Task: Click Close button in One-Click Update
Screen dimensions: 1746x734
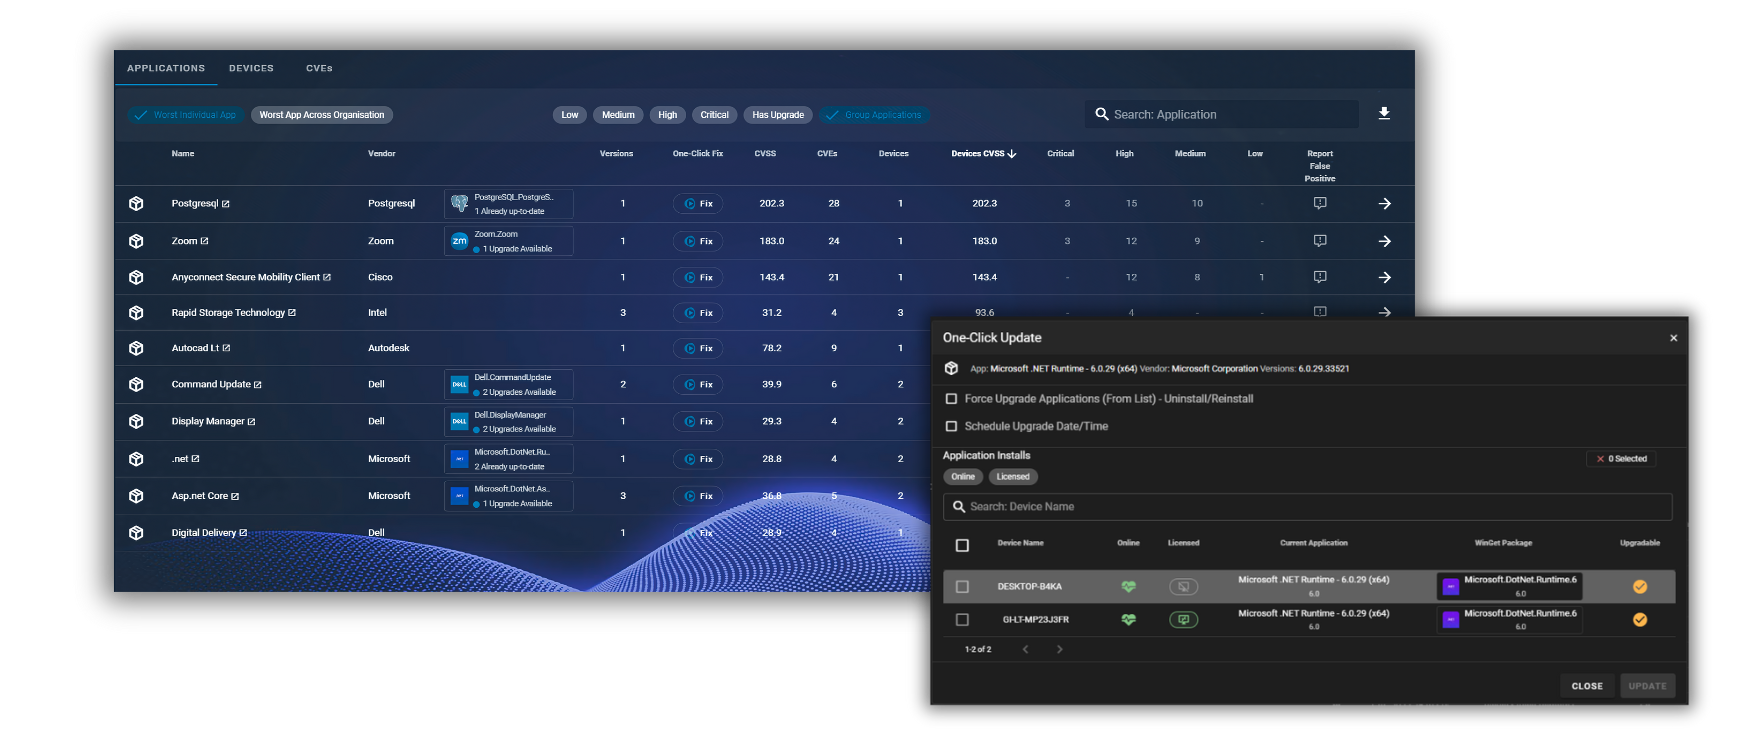Action: pos(1587,686)
